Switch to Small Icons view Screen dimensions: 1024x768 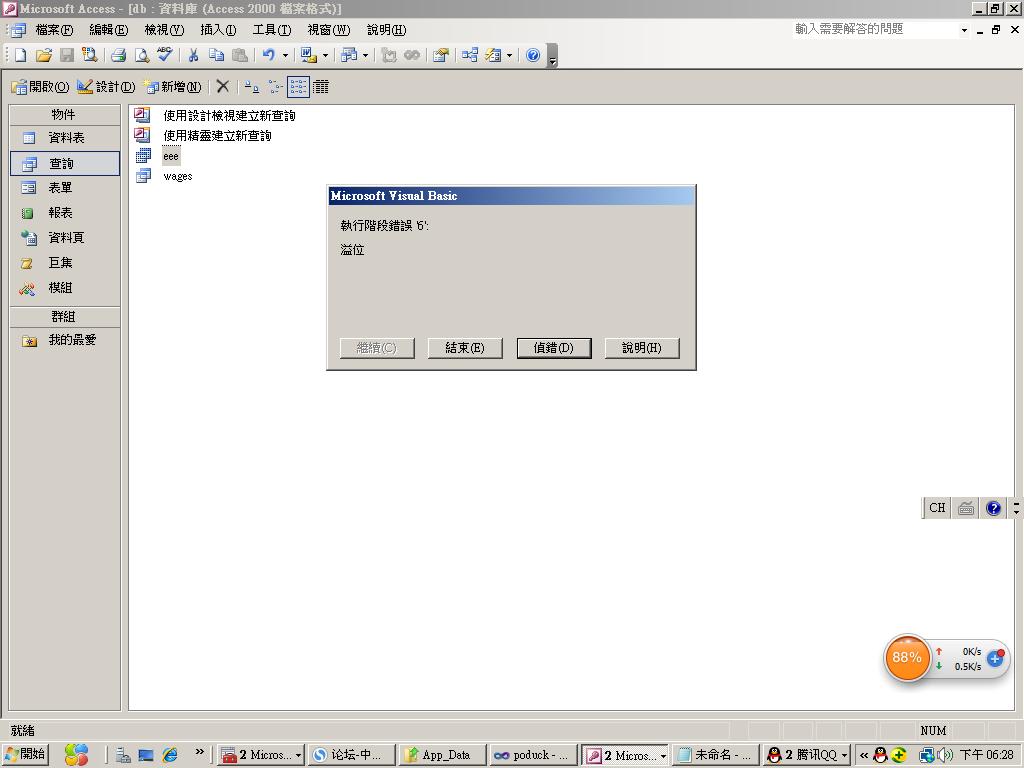point(275,86)
